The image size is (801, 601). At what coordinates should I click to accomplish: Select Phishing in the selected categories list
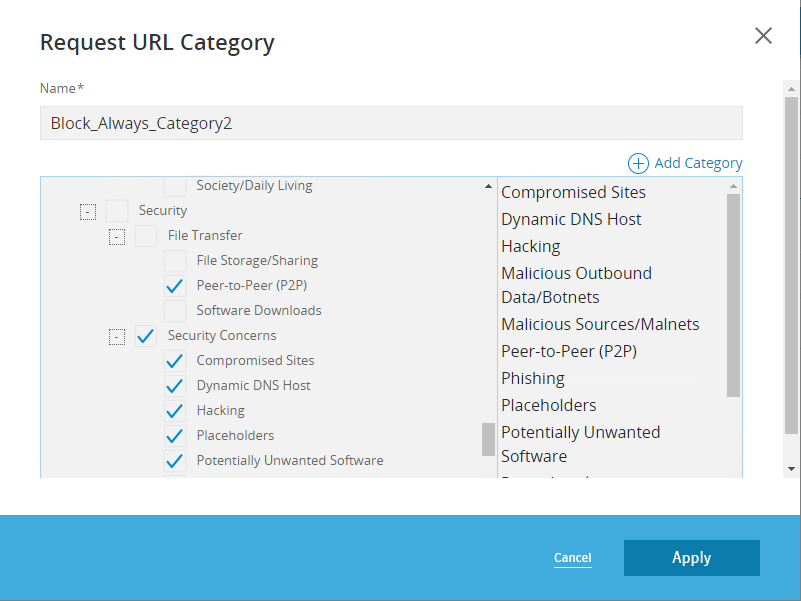[x=533, y=378]
